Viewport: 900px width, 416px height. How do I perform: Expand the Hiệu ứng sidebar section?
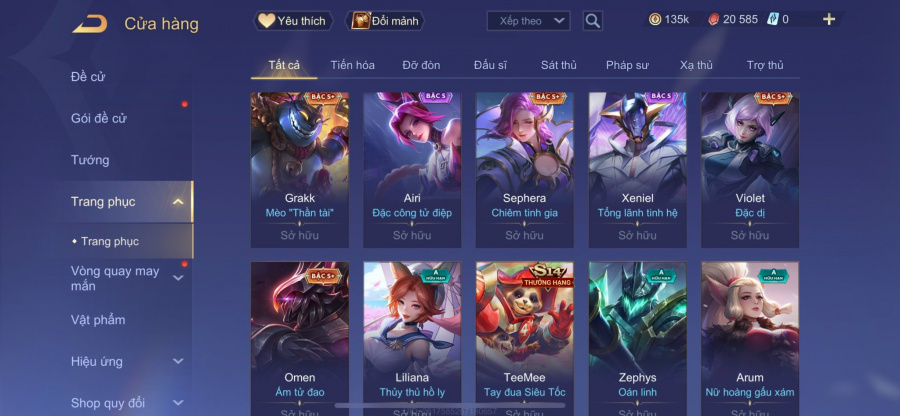(178, 361)
